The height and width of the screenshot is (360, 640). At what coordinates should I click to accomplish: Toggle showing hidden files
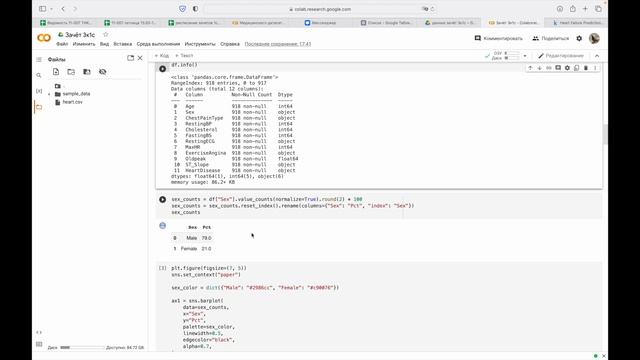point(102,72)
